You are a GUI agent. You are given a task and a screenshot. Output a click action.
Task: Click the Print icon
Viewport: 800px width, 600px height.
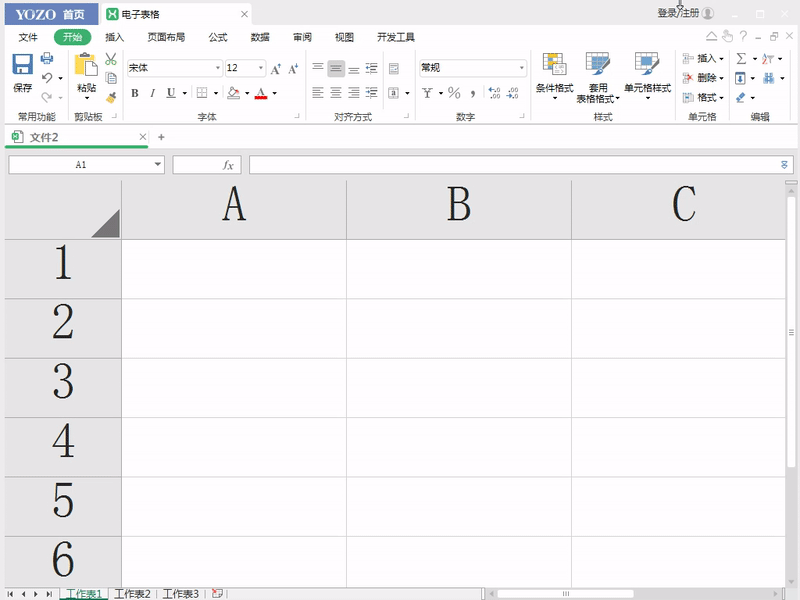47,58
